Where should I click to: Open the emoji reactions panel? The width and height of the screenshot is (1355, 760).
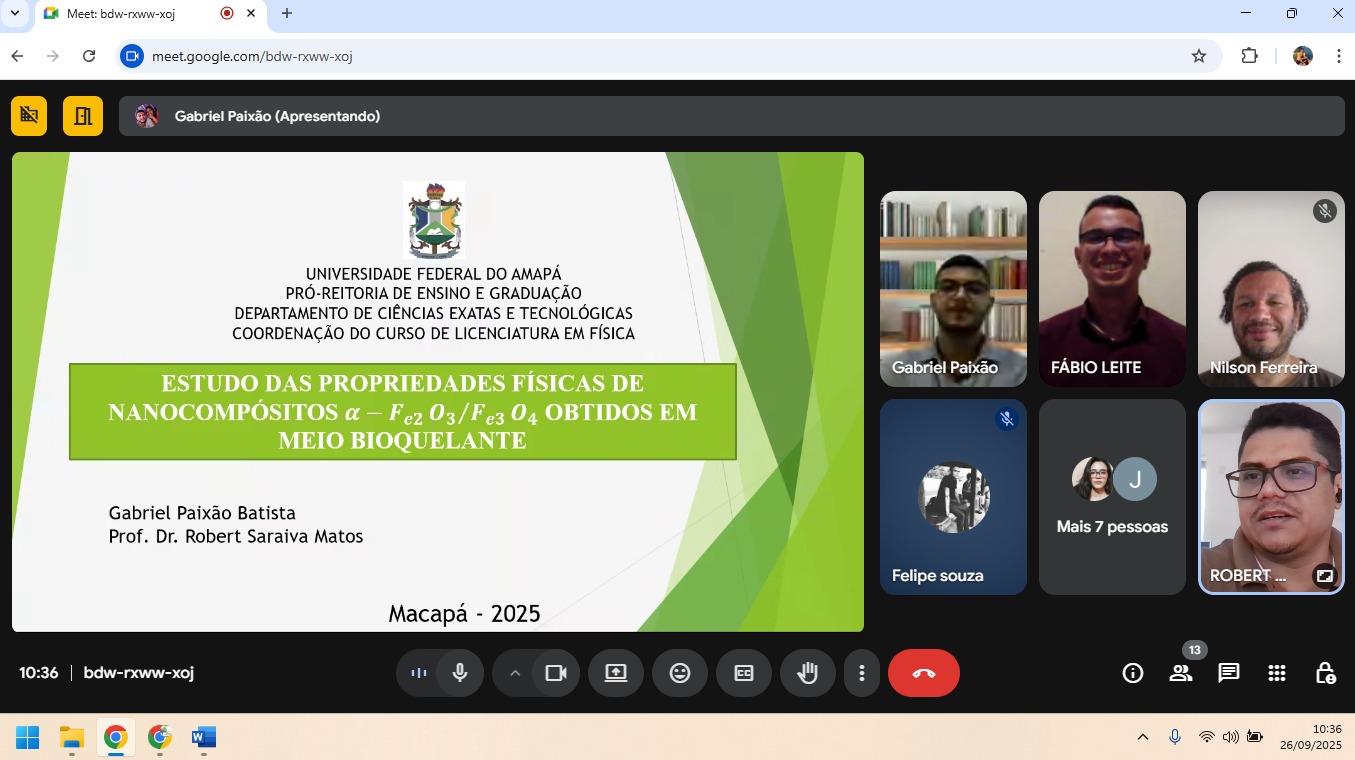point(680,673)
